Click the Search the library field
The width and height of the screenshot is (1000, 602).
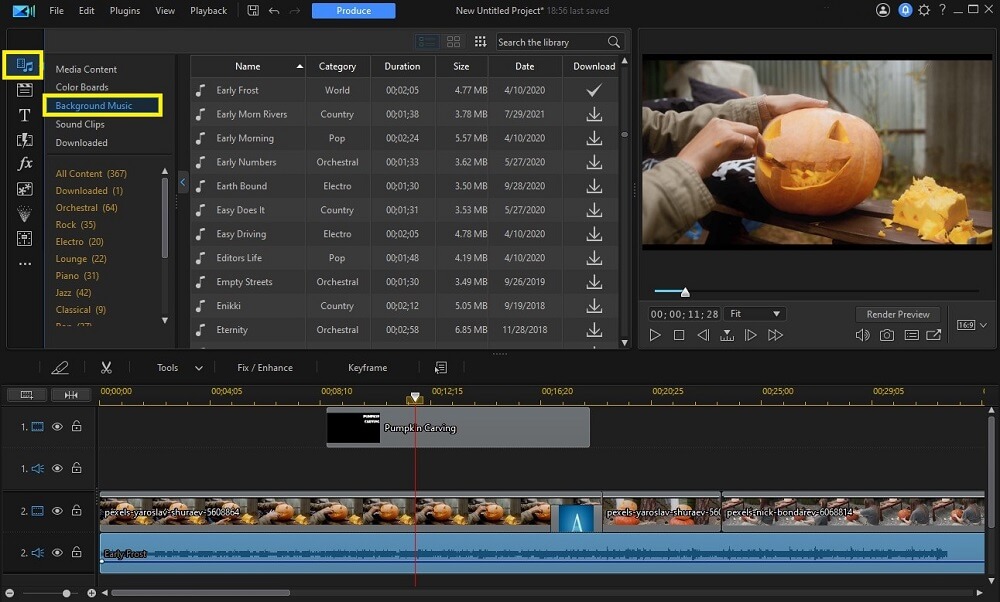point(551,42)
